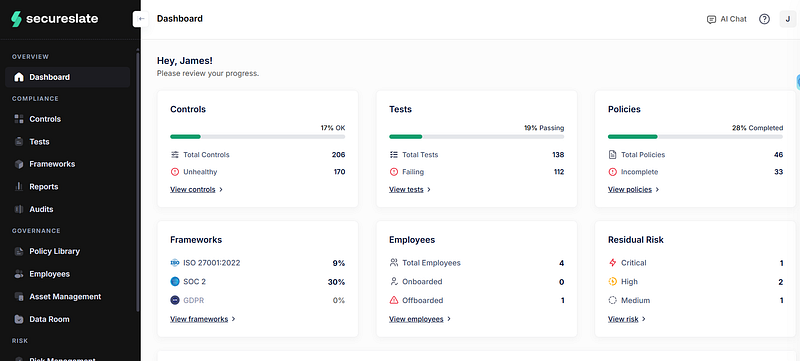Expand View policies chevron
The width and height of the screenshot is (800, 361).
click(657, 189)
